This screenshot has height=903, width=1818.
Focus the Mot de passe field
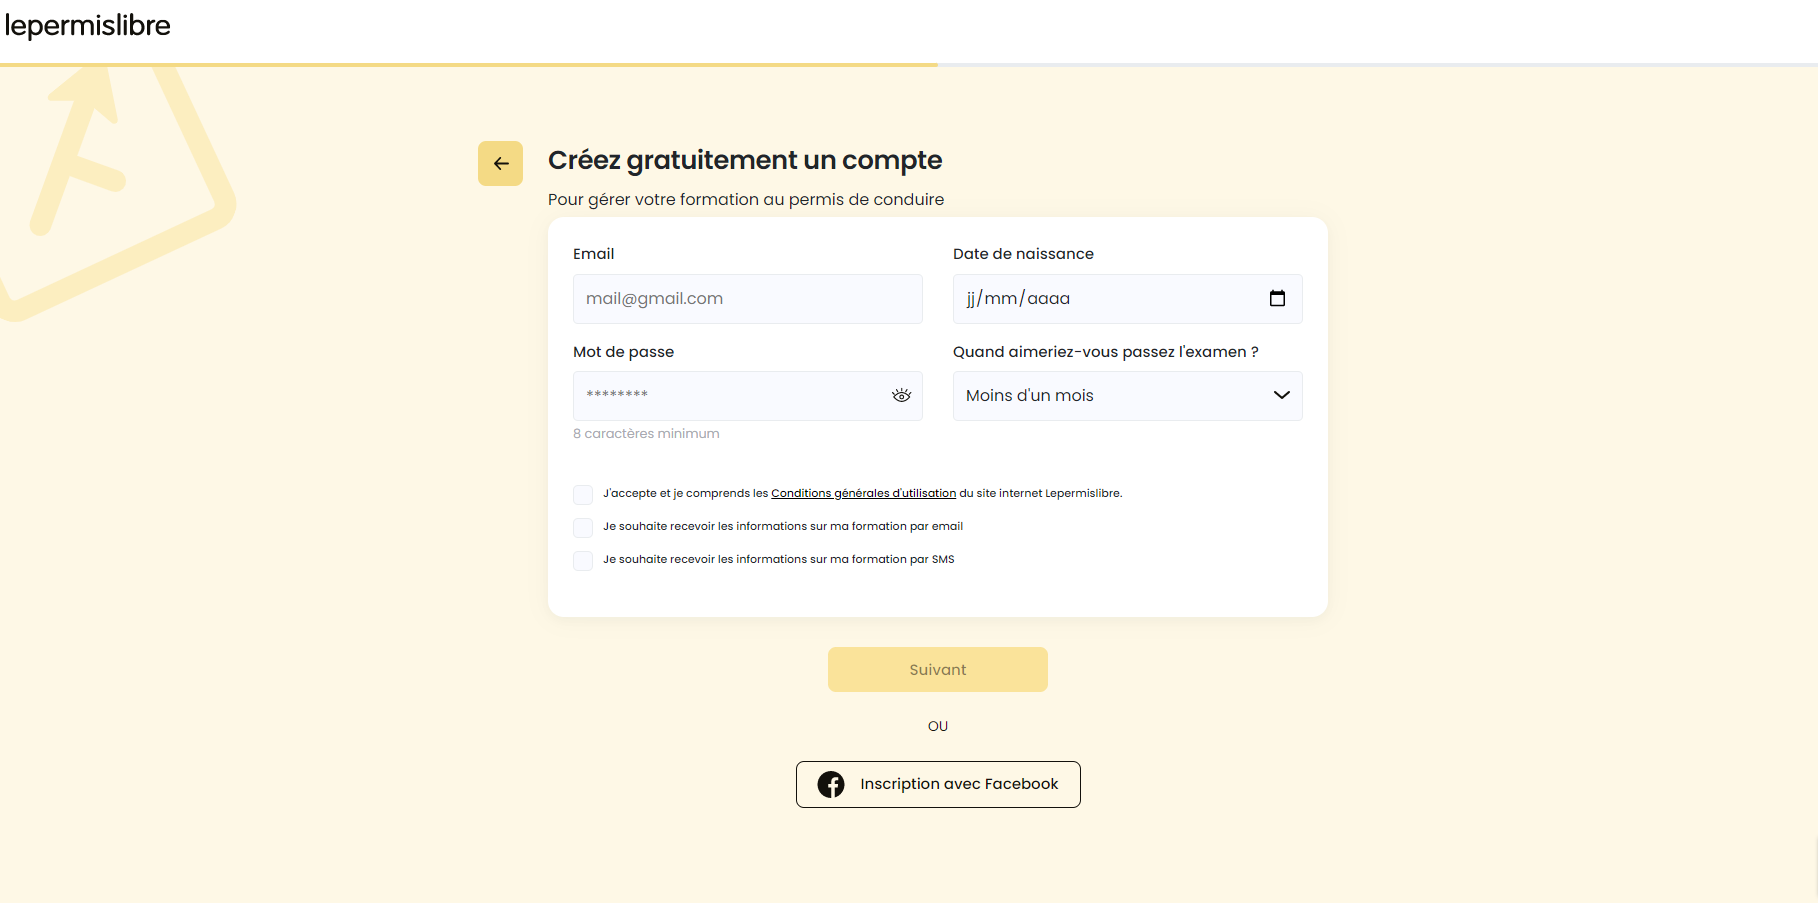tap(747, 396)
